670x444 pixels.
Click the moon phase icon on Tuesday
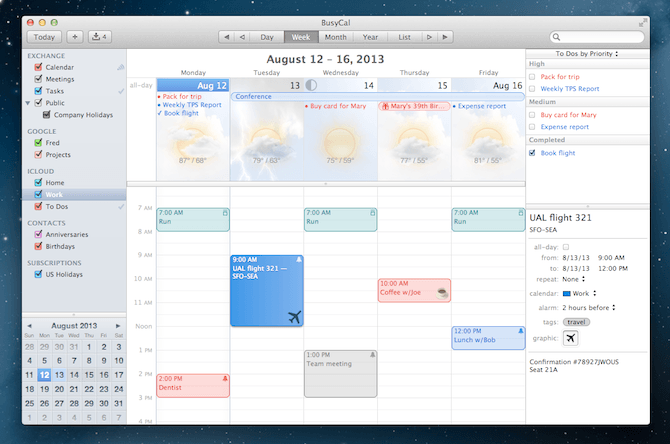pyautogui.click(x=296, y=86)
